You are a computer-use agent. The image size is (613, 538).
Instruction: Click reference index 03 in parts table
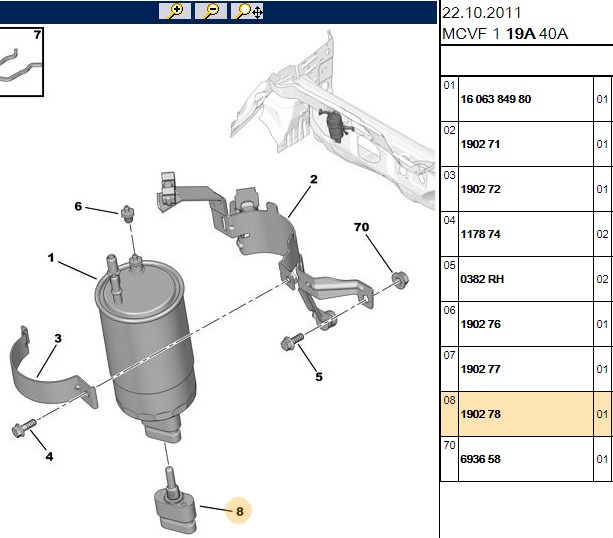tap(450, 175)
